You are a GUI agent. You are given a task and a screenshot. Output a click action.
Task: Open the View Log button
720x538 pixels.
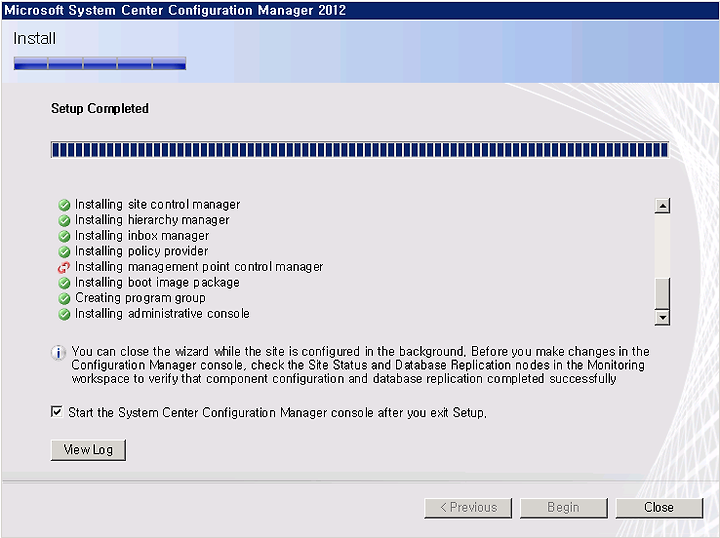click(88, 450)
